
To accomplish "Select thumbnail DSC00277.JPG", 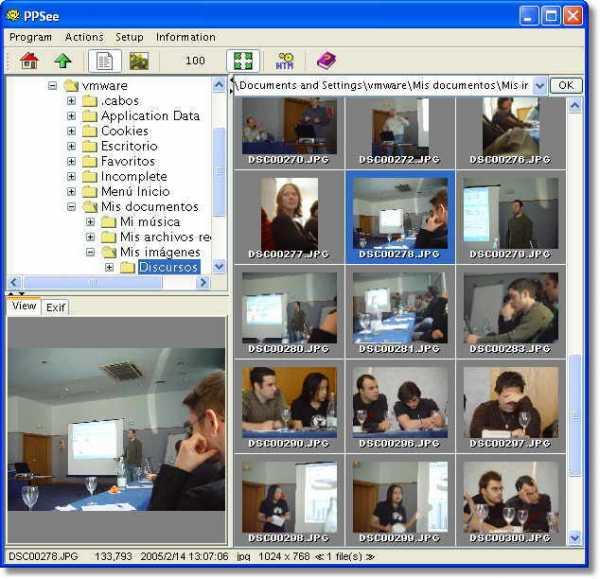I will tap(289, 217).
